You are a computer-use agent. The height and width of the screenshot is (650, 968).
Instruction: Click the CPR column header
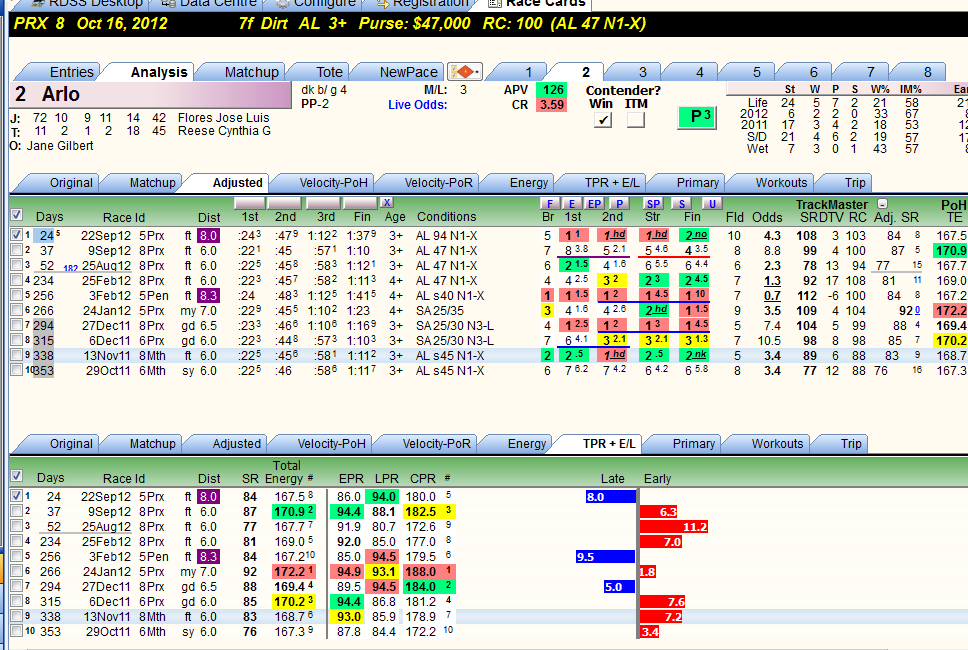pyautogui.click(x=422, y=478)
